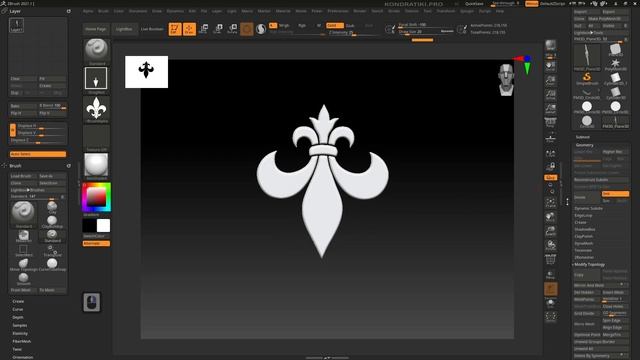
Task: Expand the ShadowBox section
Action: click(584, 229)
